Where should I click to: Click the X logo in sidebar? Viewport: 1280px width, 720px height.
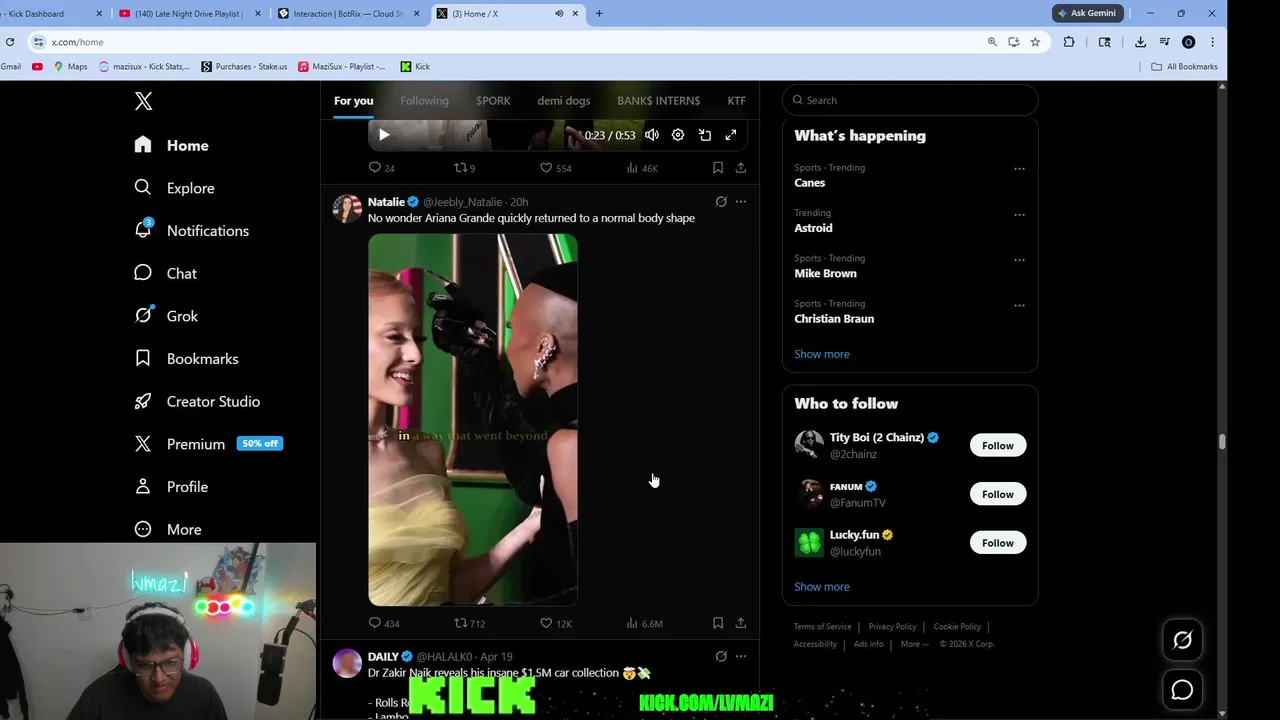(x=143, y=101)
